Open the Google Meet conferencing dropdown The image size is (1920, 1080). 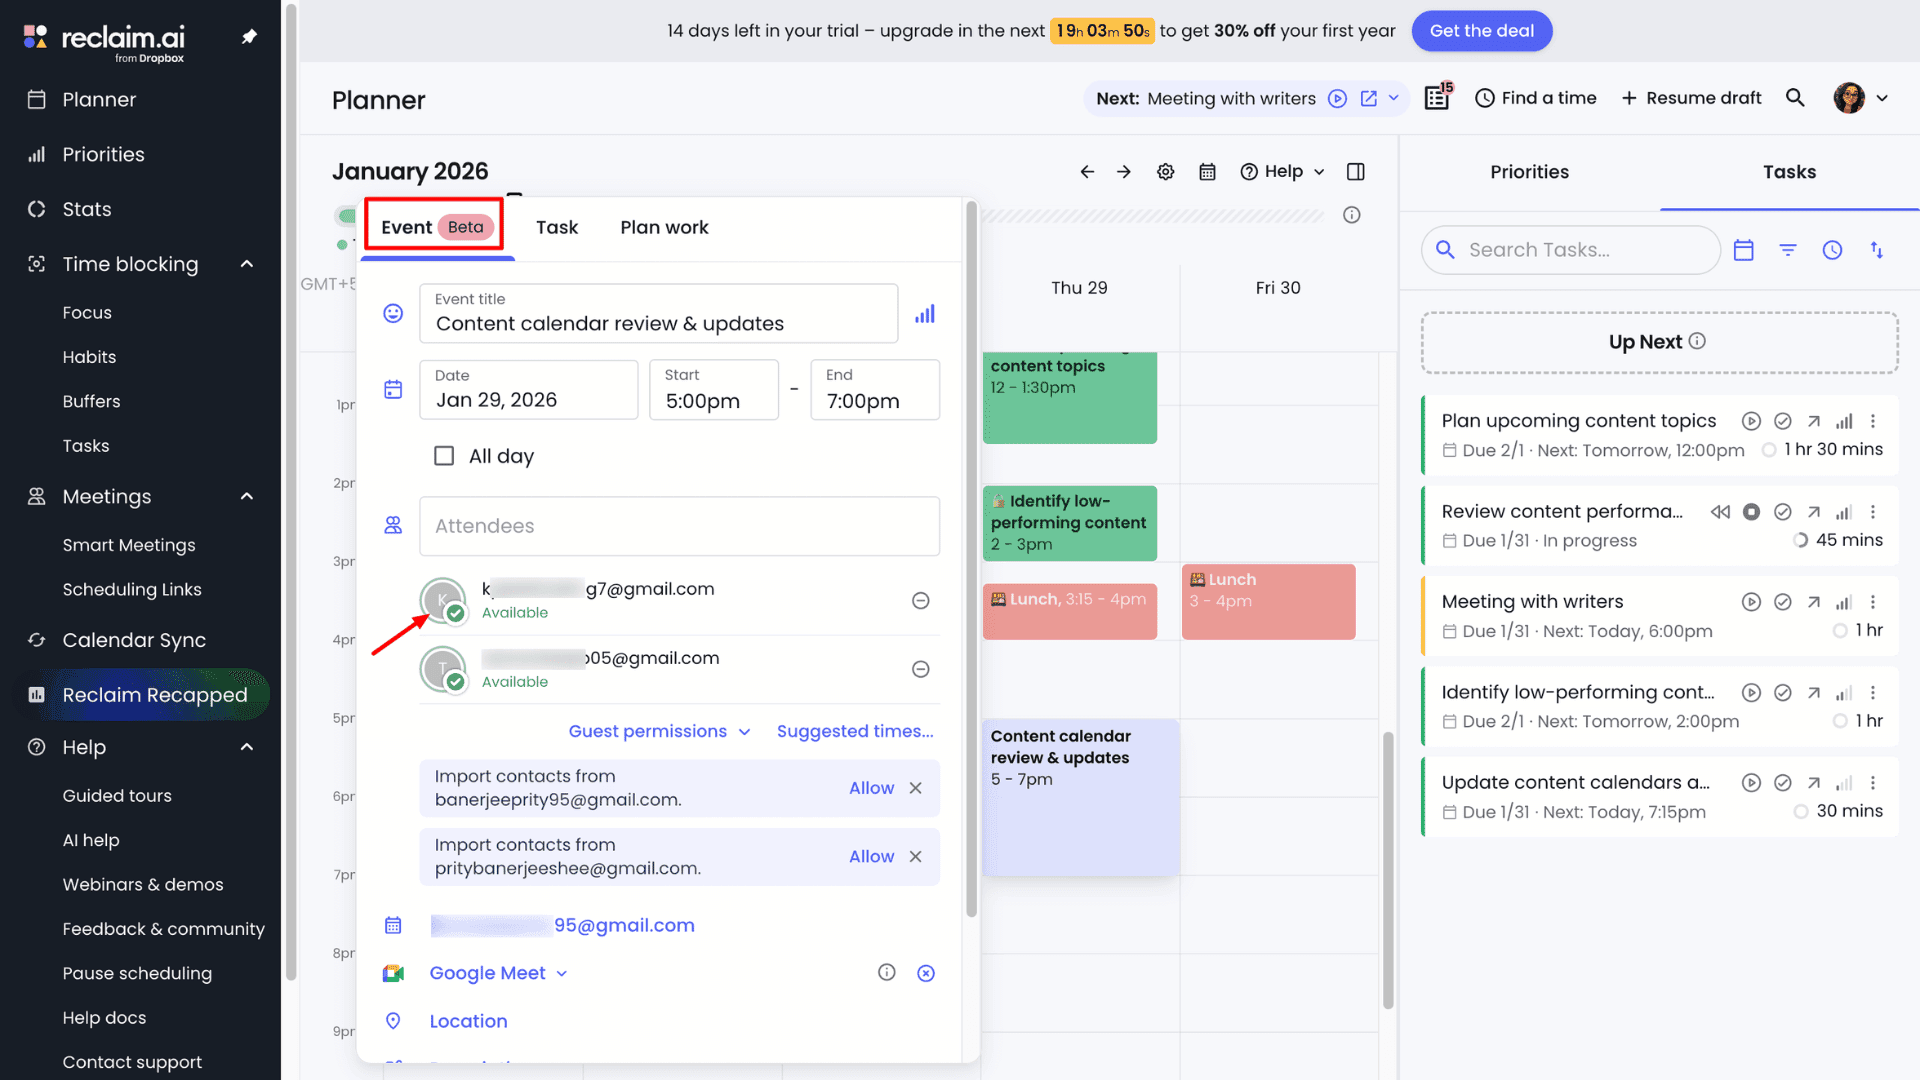[x=498, y=973]
